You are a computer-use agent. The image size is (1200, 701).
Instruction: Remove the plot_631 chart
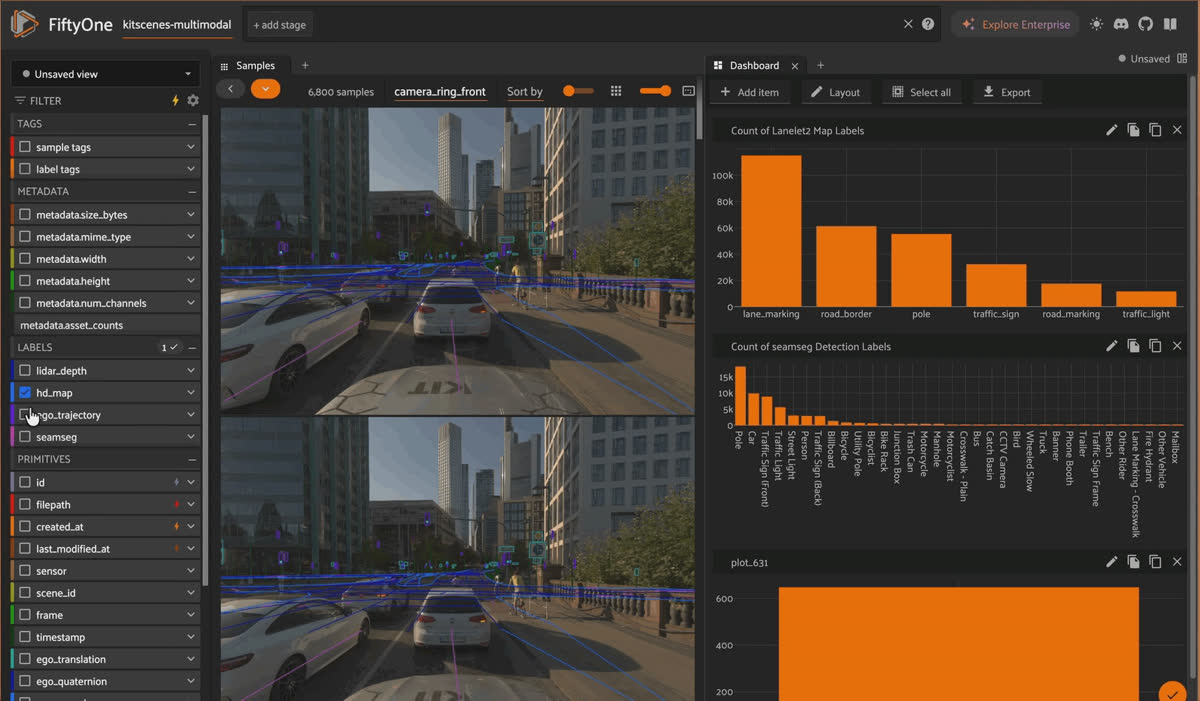point(1177,562)
